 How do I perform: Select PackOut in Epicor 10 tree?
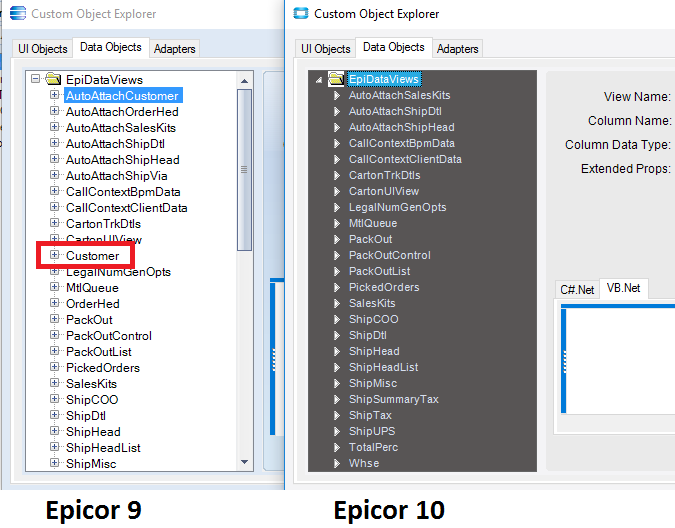(370, 239)
